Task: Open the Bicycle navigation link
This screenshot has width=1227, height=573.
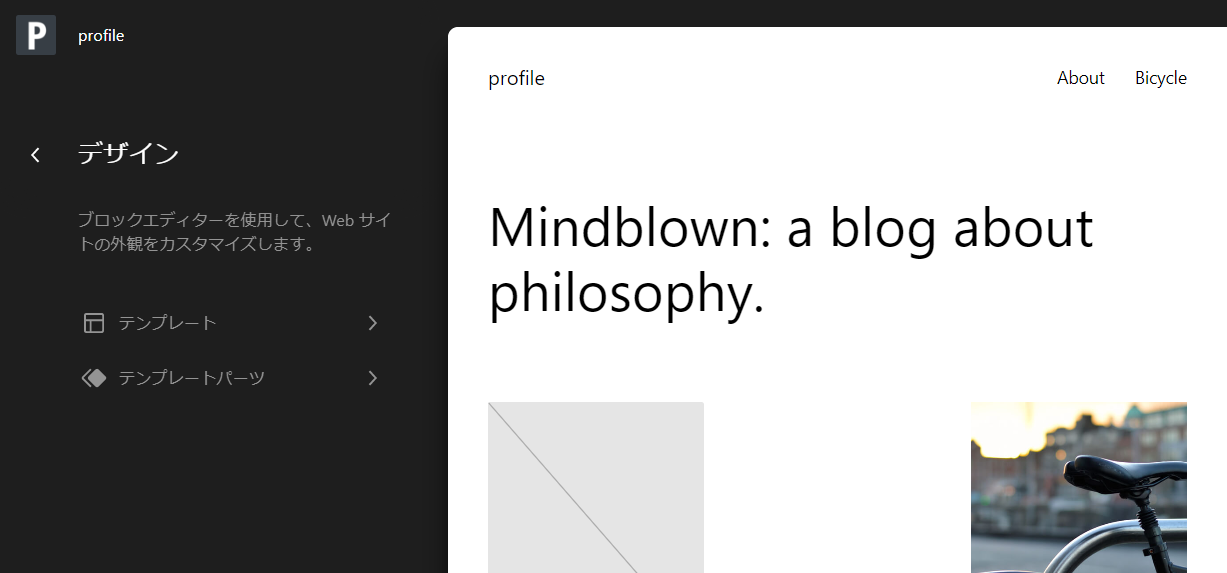Action: tap(1161, 78)
